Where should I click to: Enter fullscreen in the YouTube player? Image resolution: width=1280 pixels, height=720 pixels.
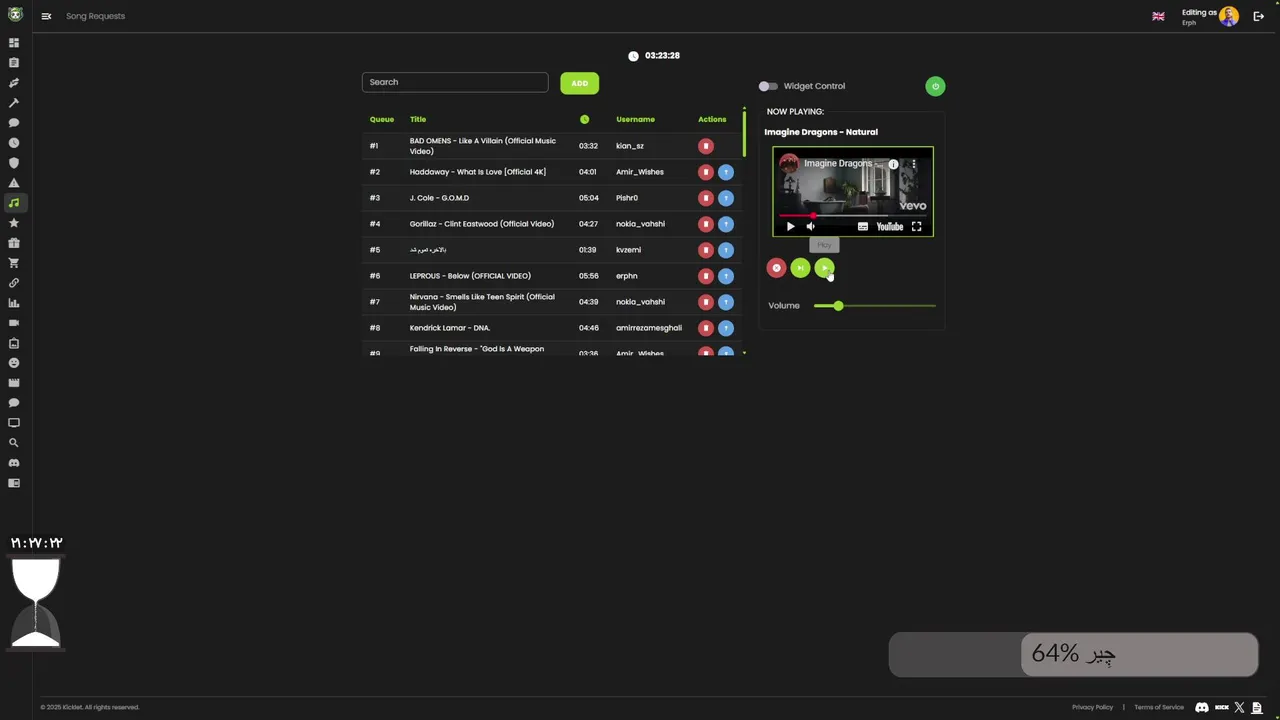point(916,227)
